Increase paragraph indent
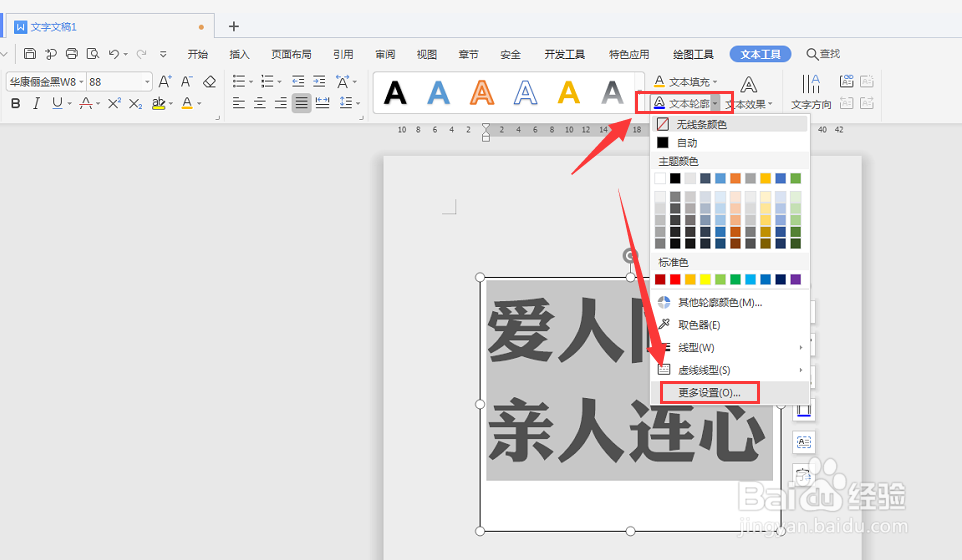 pyautogui.click(x=319, y=82)
